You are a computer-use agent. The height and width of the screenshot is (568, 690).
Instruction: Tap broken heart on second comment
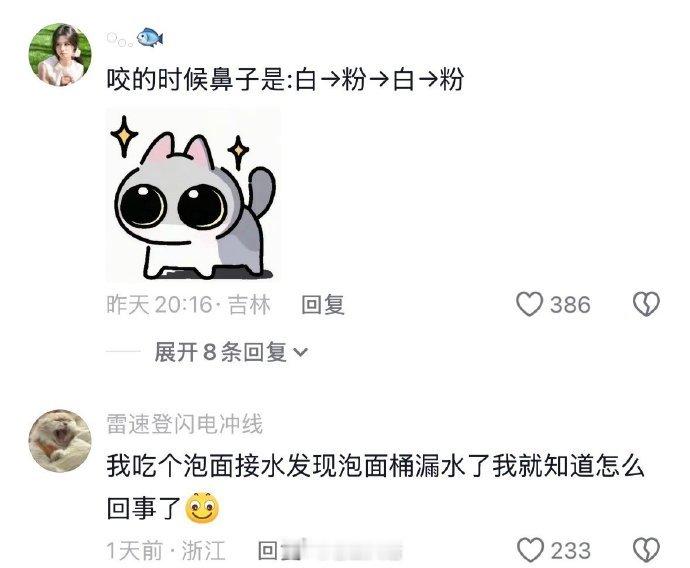coord(646,550)
